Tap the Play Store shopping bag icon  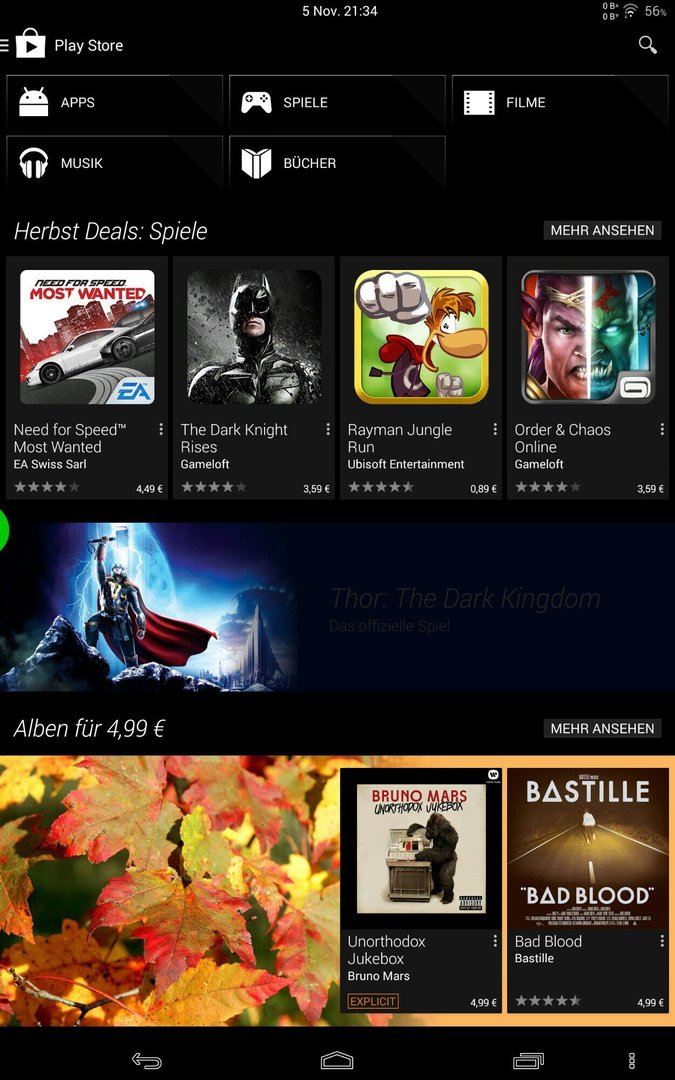click(x=30, y=43)
